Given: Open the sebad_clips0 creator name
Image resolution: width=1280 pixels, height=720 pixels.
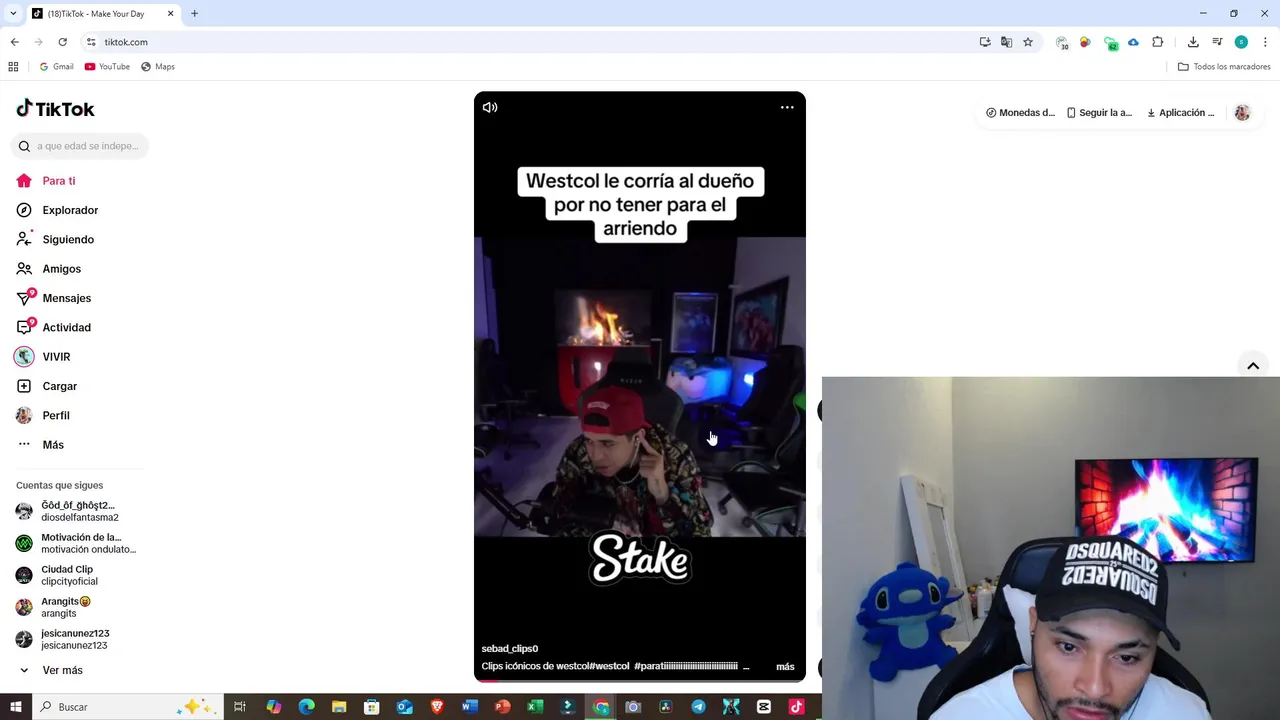Looking at the screenshot, I should pyautogui.click(x=510, y=648).
